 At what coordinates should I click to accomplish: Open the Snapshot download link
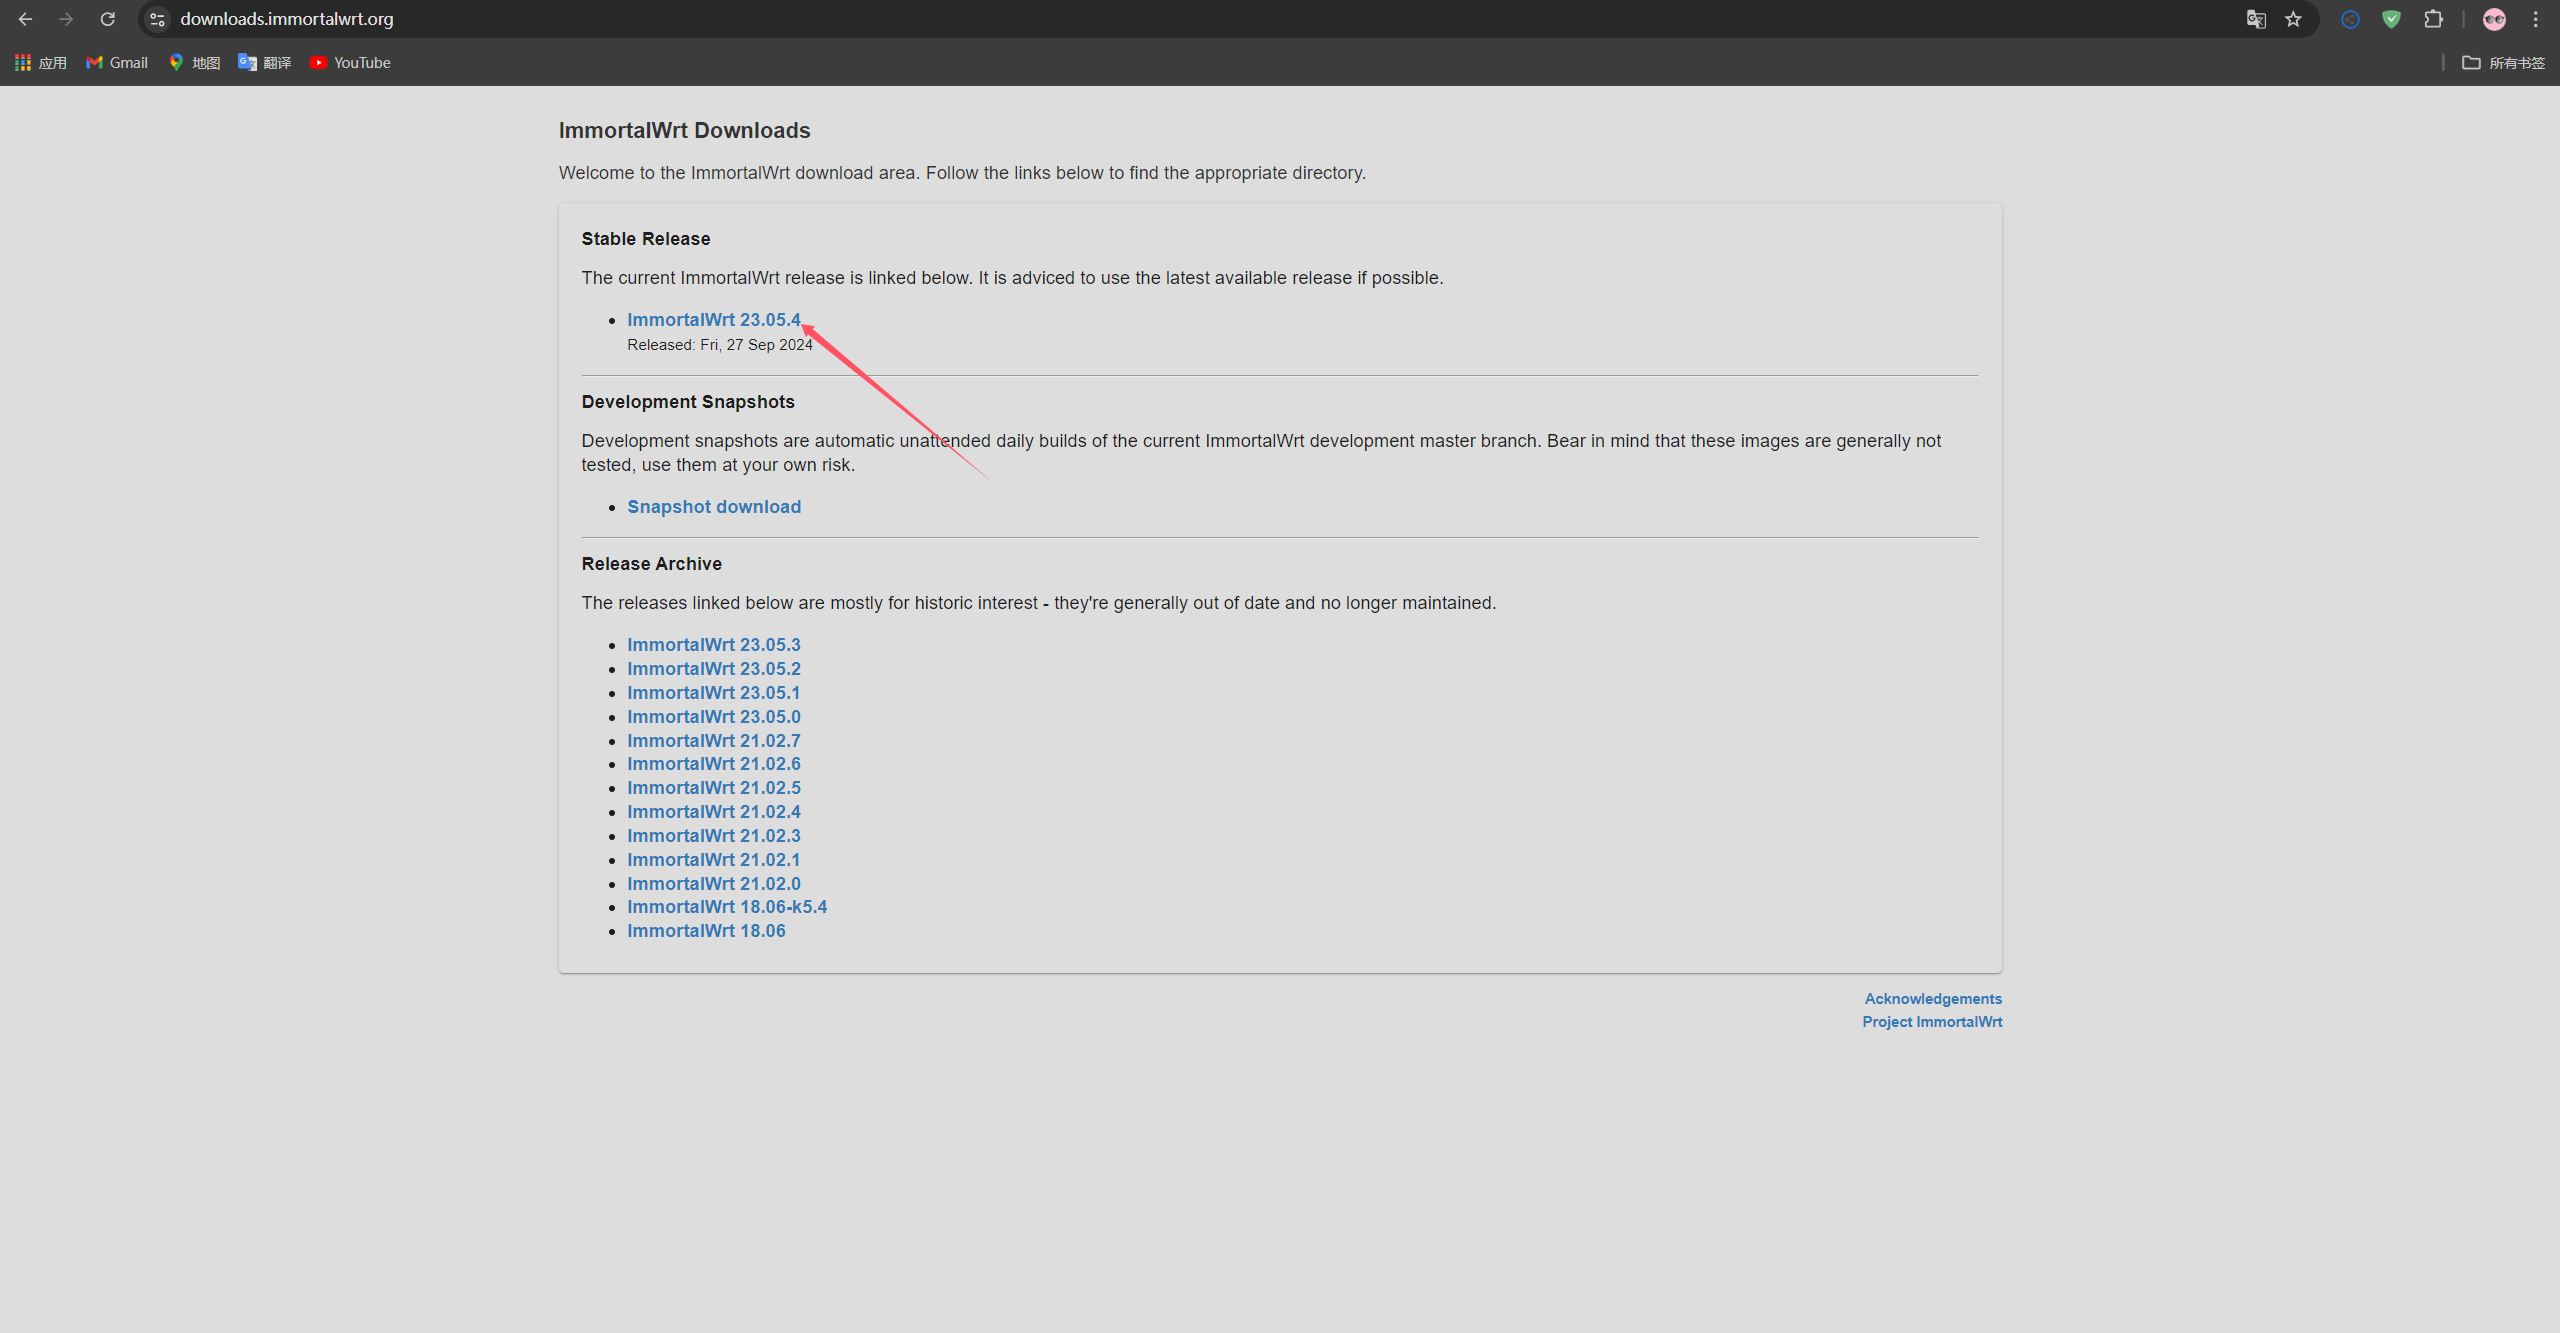[x=713, y=507]
